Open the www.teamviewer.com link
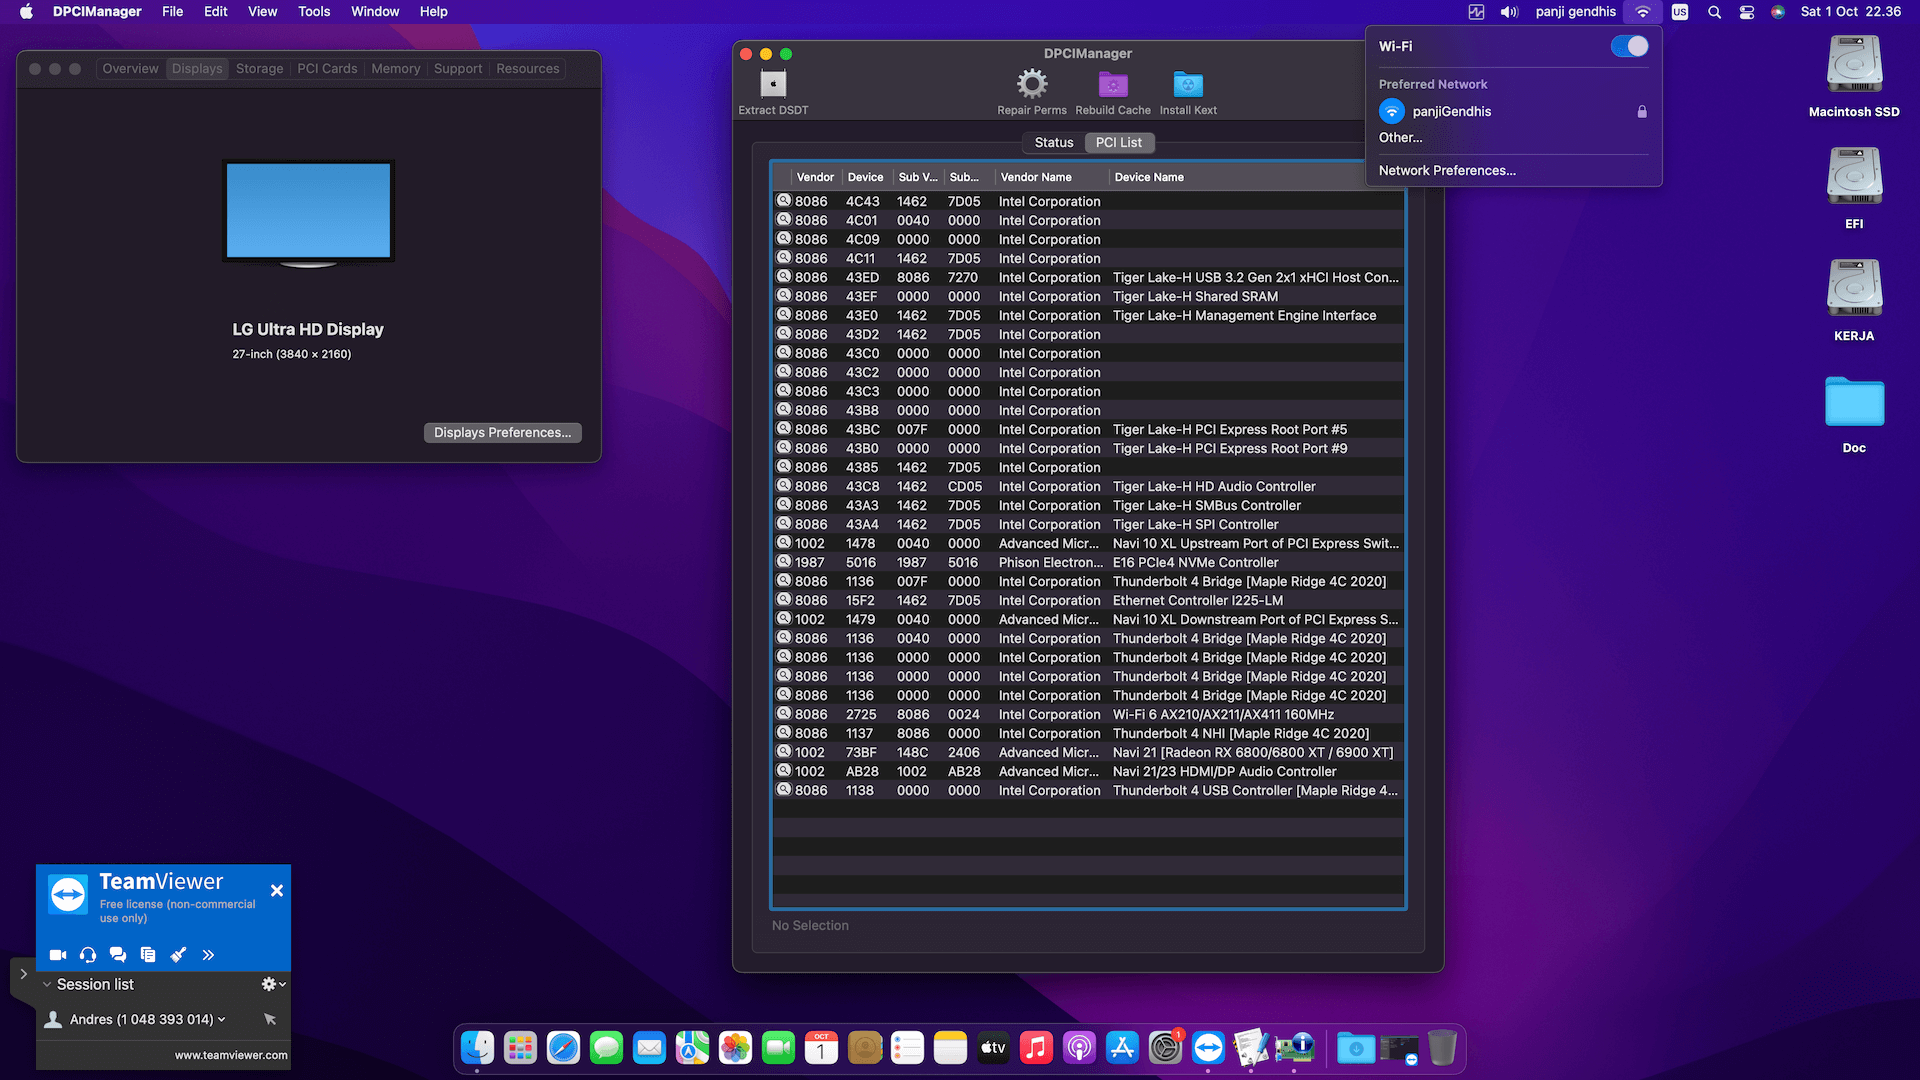This screenshot has width=1920, height=1080. click(231, 1055)
